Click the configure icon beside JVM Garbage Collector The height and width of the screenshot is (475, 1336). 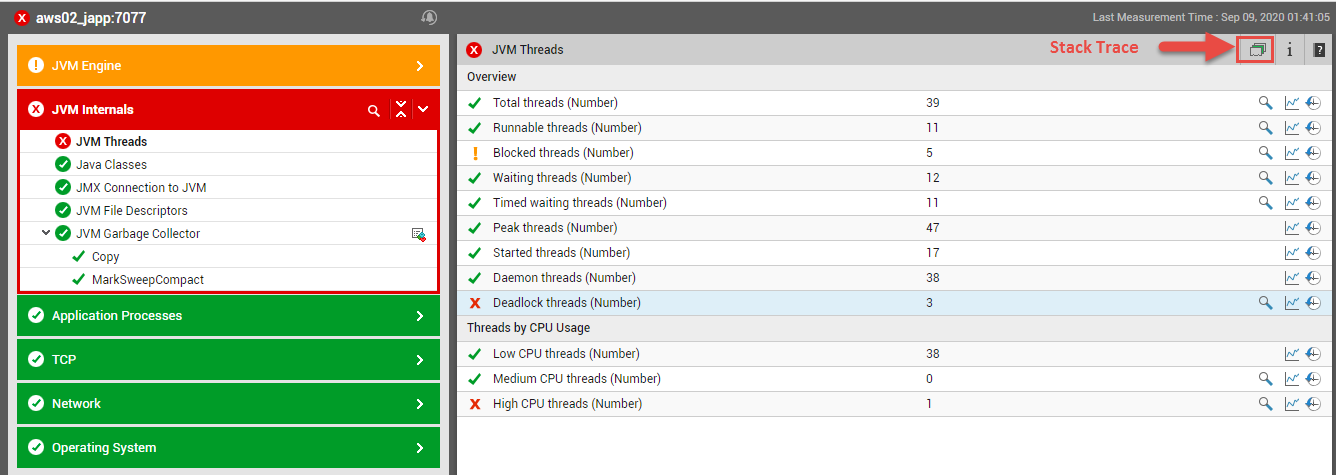[x=419, y=234]
